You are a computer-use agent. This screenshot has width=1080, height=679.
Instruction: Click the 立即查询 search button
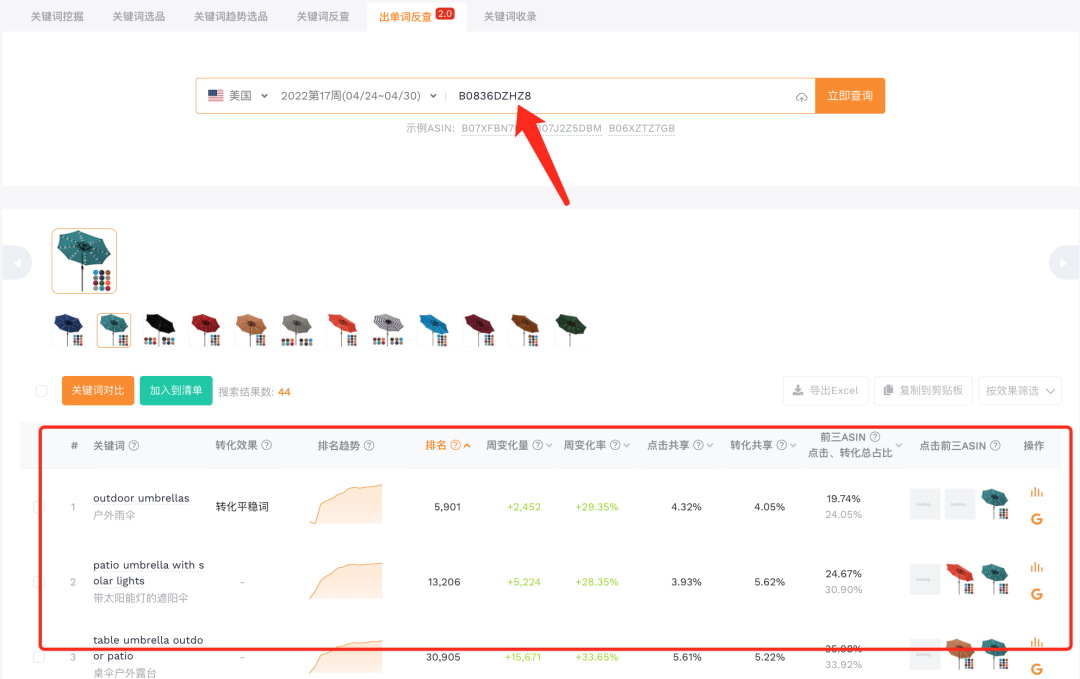point(849,96)
